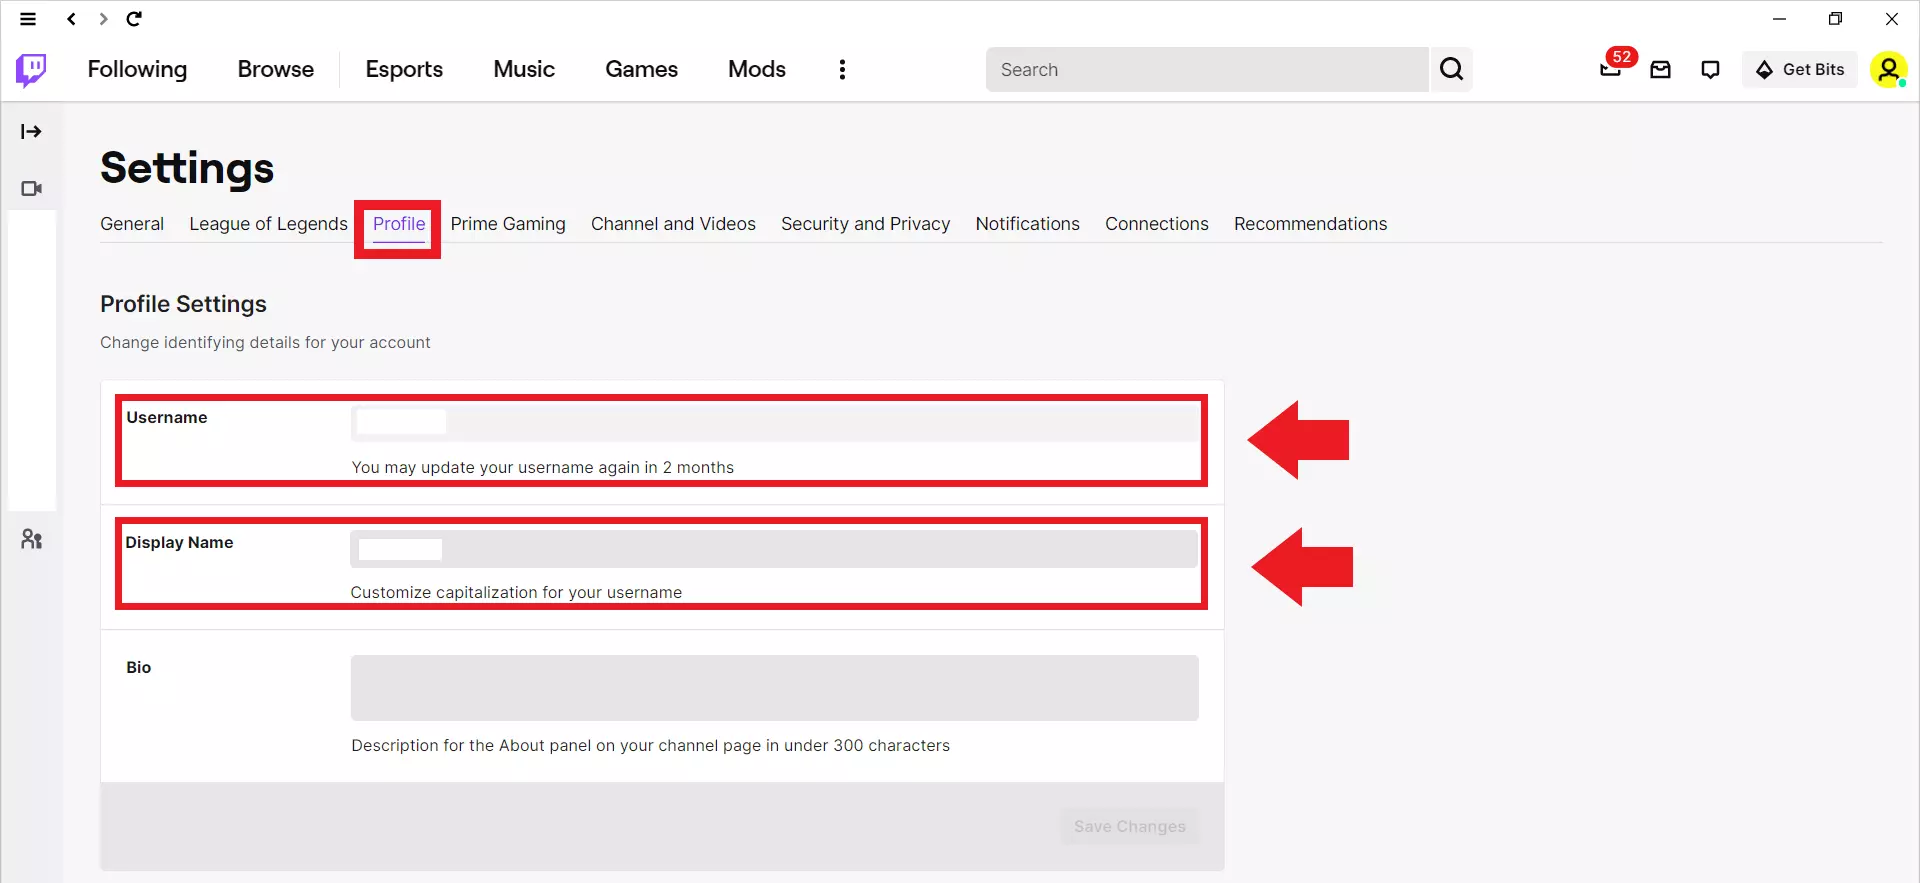Click the camera icon in sidebar
The height and width of the screenshot is (883, 1920).
coord(31,188)
